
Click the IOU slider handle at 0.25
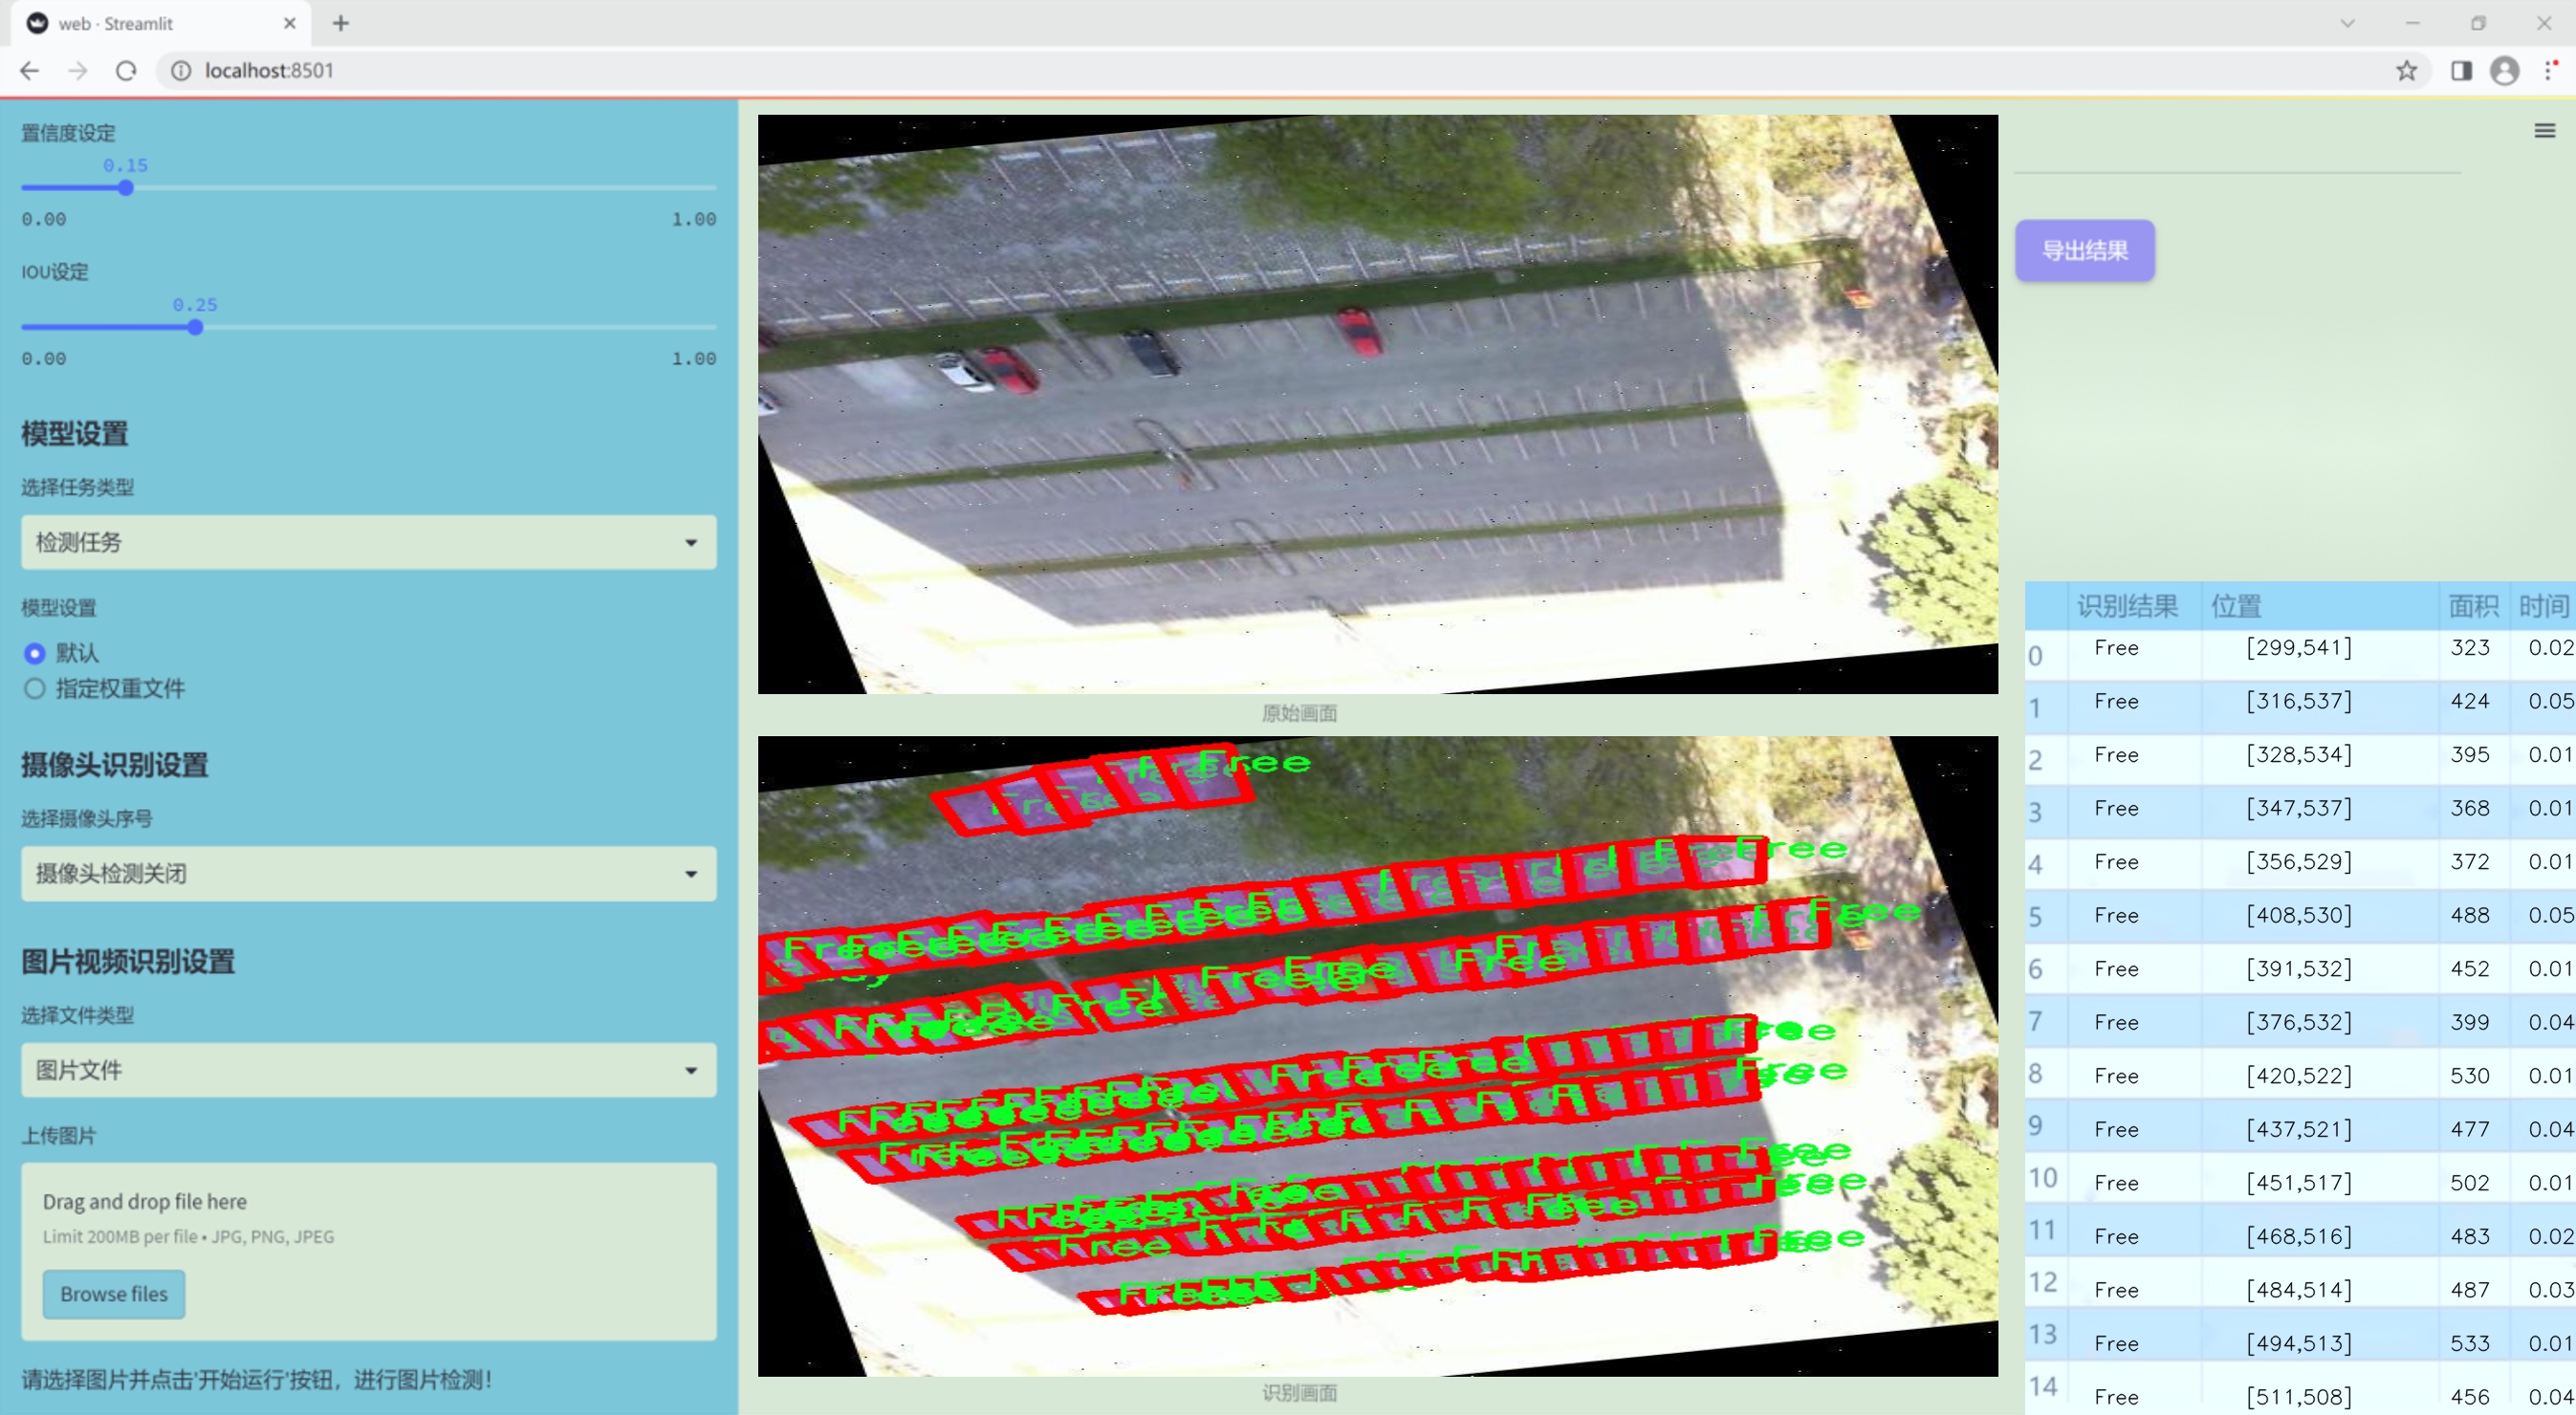pyautogui.click(x=195, y=328)
